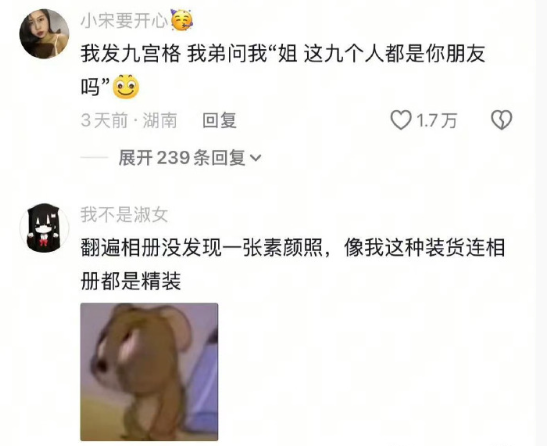Viewport: 547px width, 446px height.
Task: Tap the 吗” text before smiley
Action: click(x=96, y=87)
